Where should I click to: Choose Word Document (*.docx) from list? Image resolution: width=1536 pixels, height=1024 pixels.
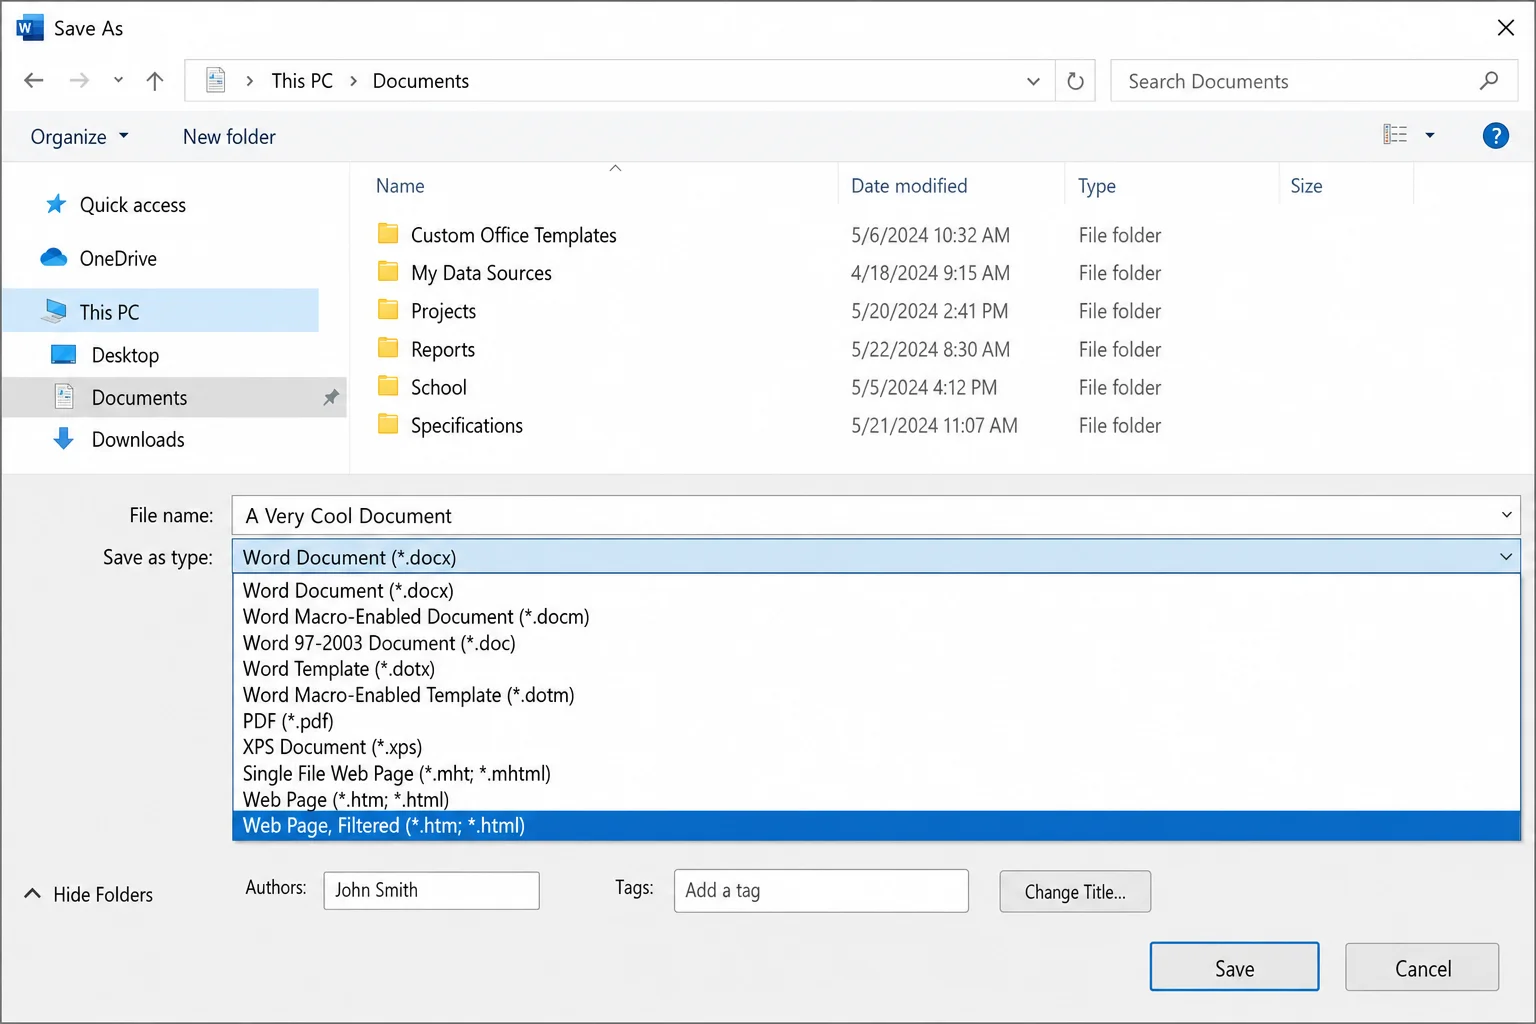876,591
